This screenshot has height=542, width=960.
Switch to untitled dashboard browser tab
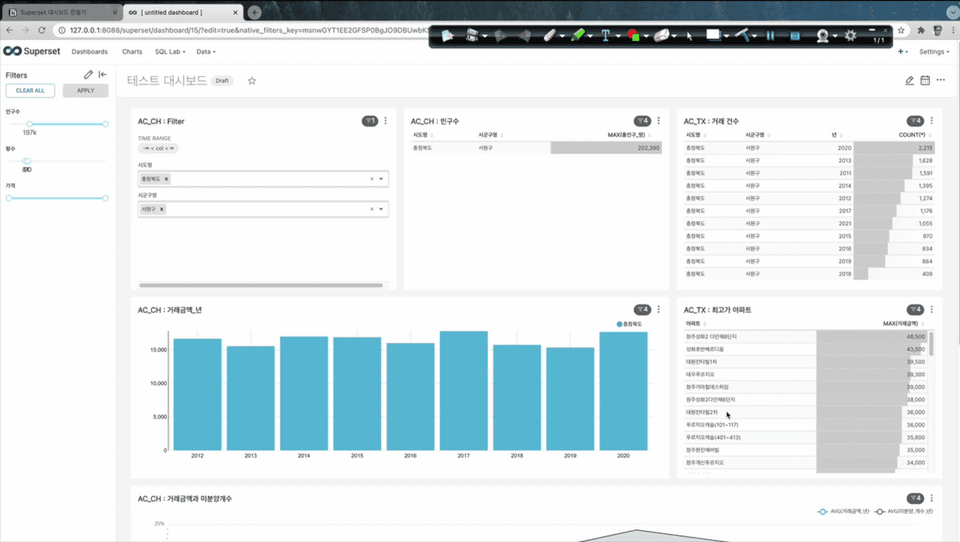tap(182, 12)
